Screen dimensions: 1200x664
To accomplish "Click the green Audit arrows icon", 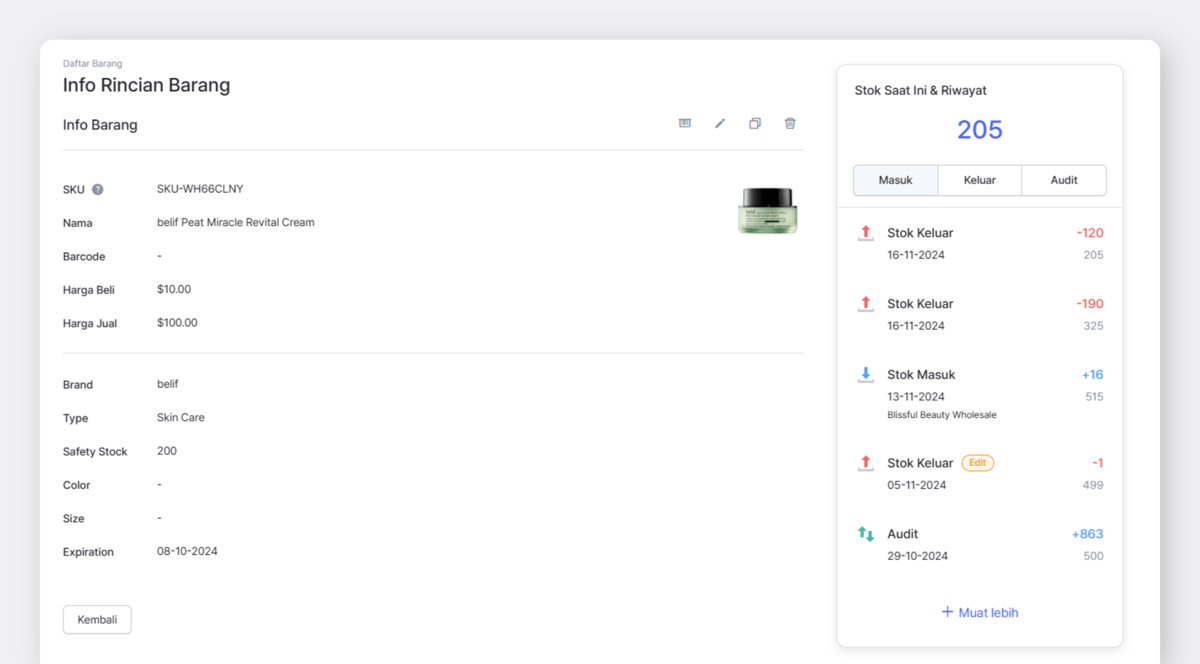I will click(x=866, y=534).
